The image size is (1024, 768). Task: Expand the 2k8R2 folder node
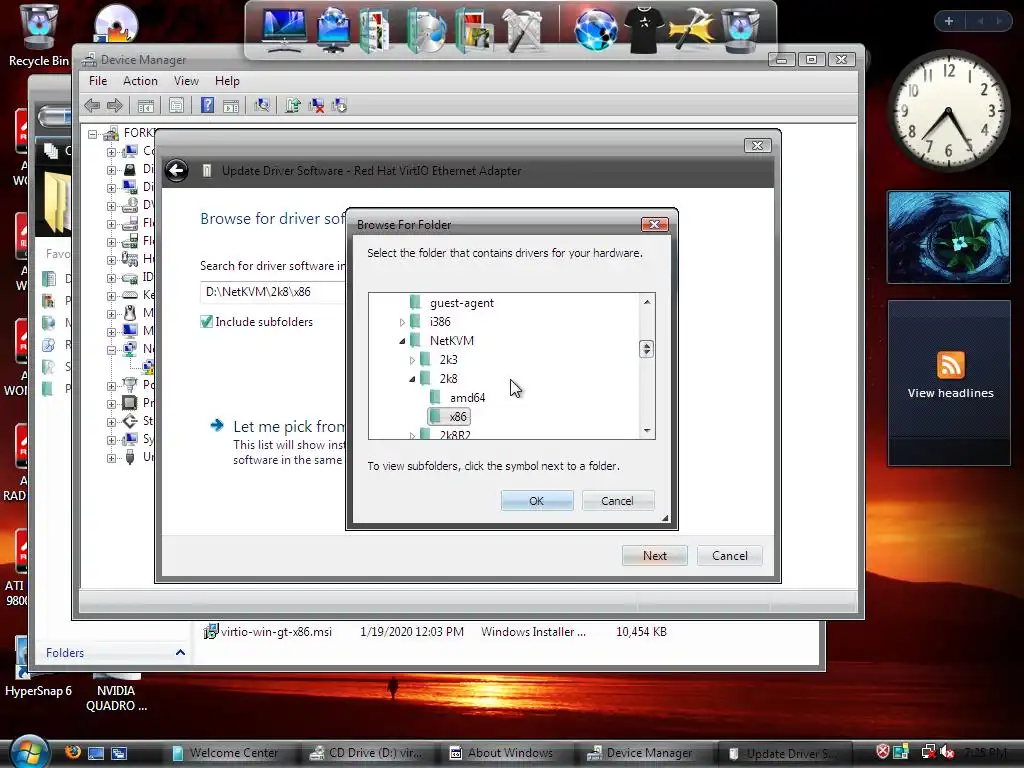412,435
